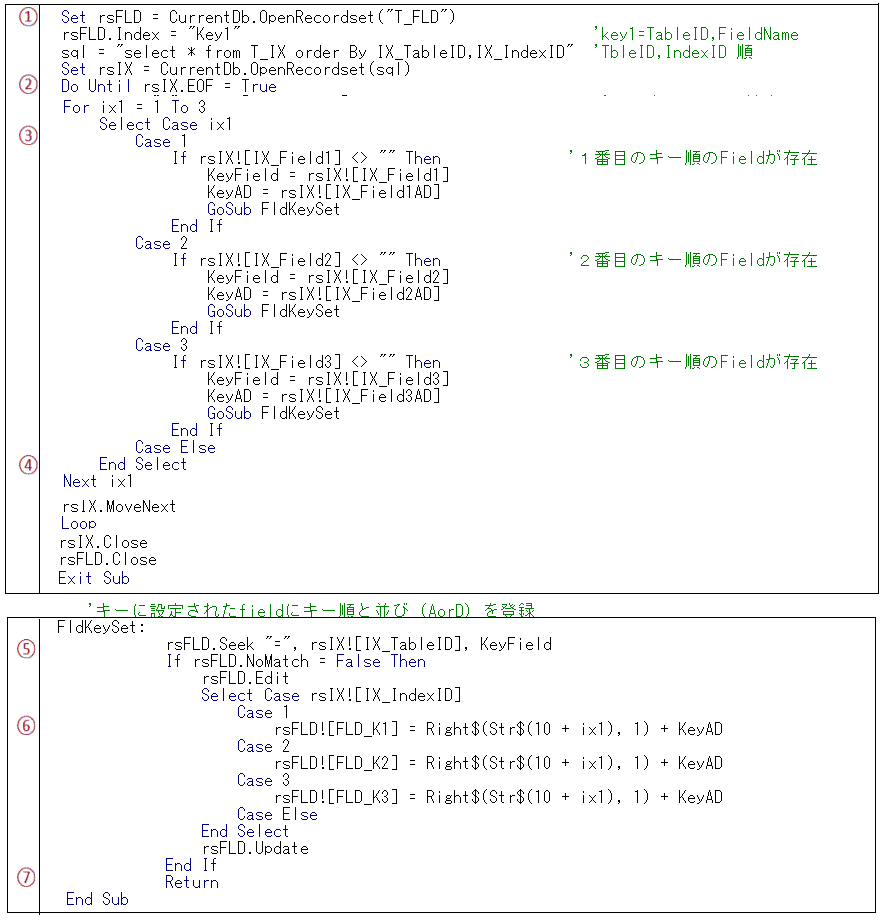Select the circled number 5 marker
The width and height of the screenshot is (882, 920).
click(x=27, y=648)
